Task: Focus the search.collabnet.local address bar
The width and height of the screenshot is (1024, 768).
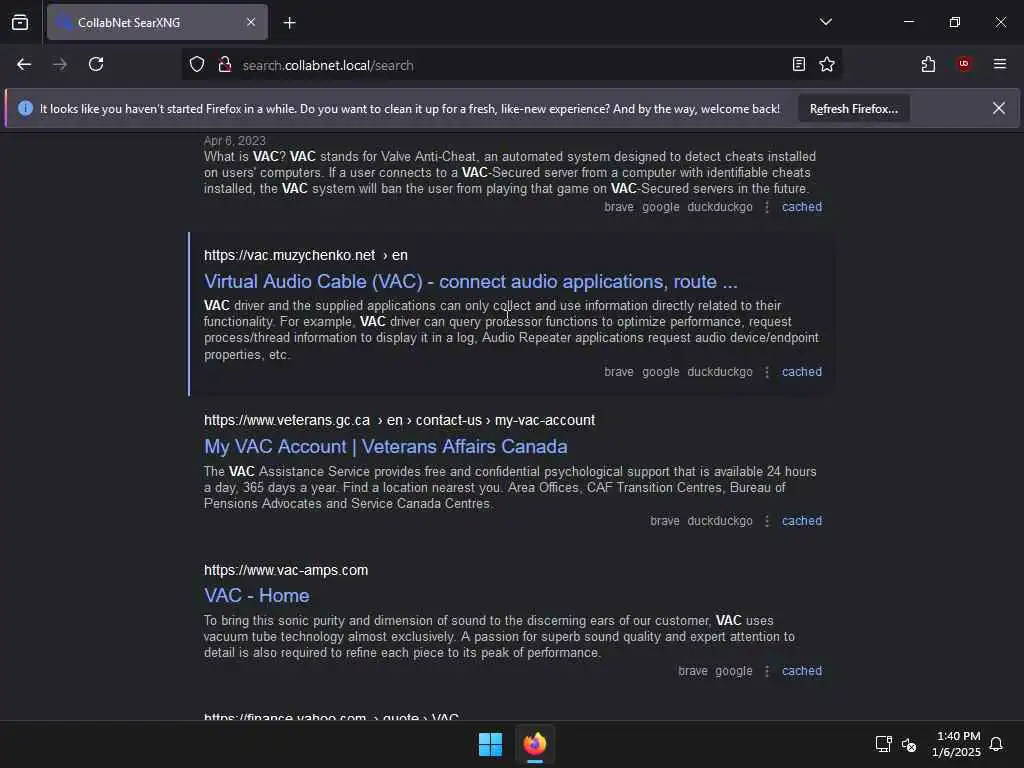Action: coord(513,65)
